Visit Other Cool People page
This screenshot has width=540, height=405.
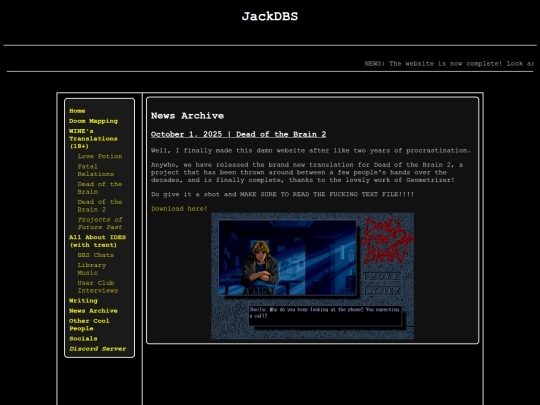pos(89,325)
